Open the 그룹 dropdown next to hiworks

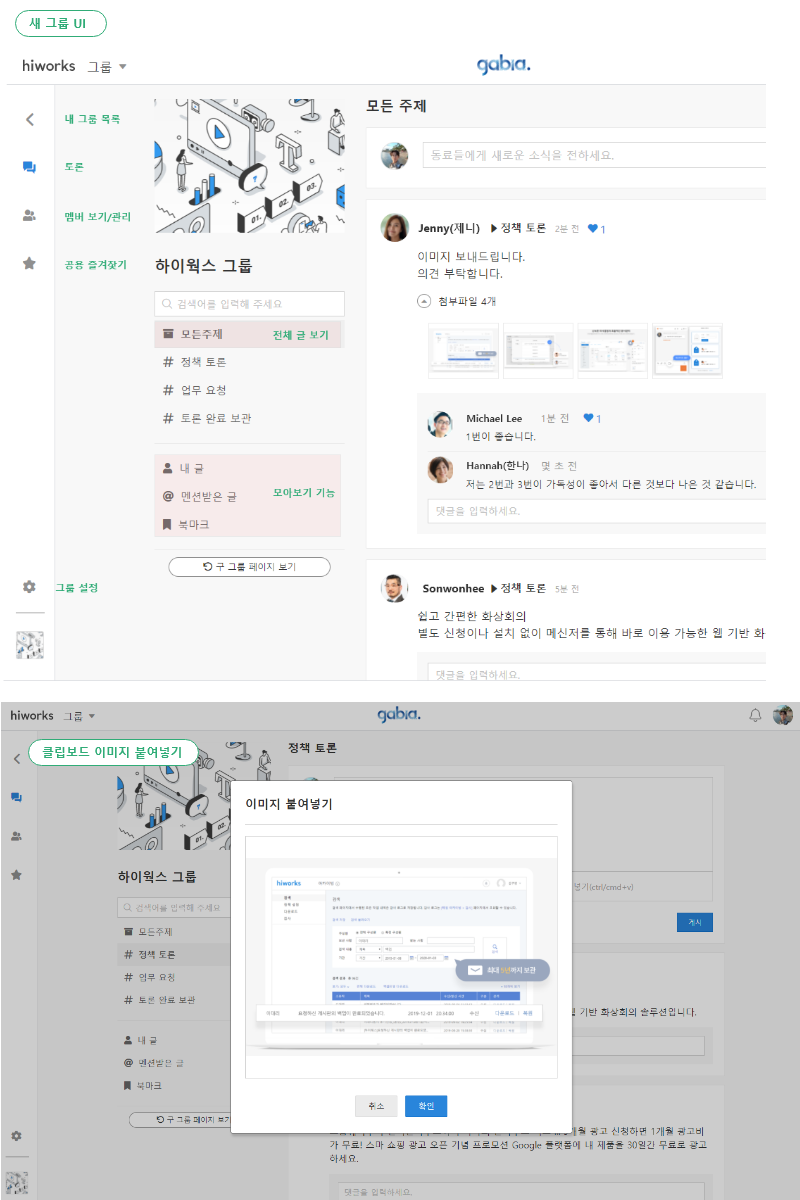[106, 67]
